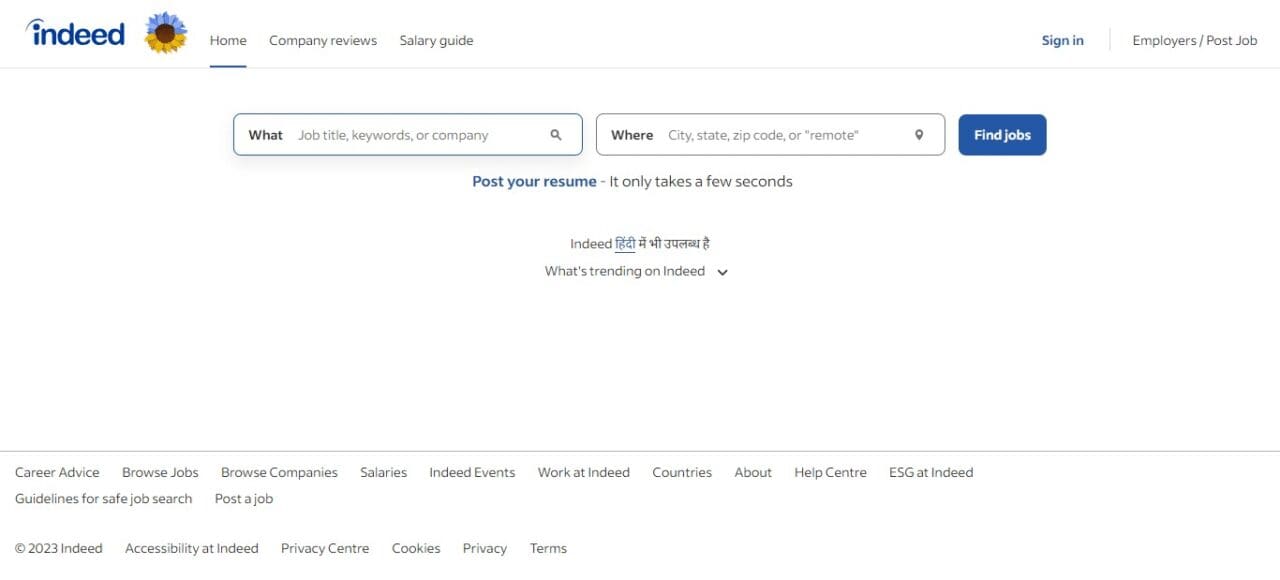Switch to Hindi via the हिंदी link
Image resolution: width=1280 pixels, height=580 pixels.
tap(625, 244)
